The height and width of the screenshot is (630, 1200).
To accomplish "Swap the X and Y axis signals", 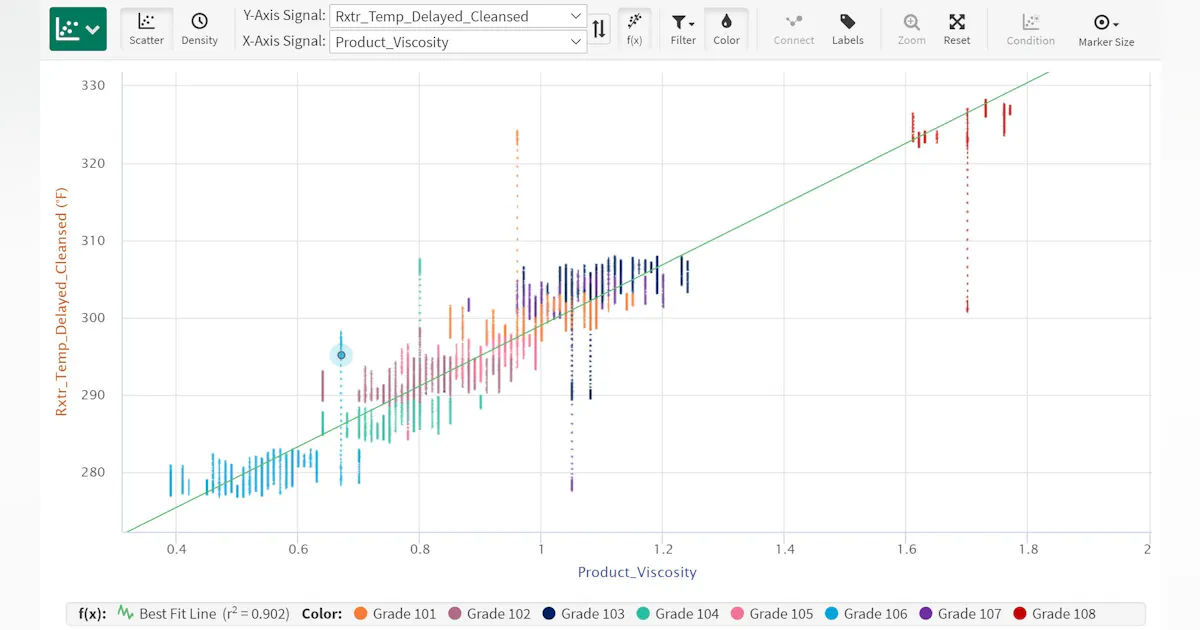I will 599,29.
